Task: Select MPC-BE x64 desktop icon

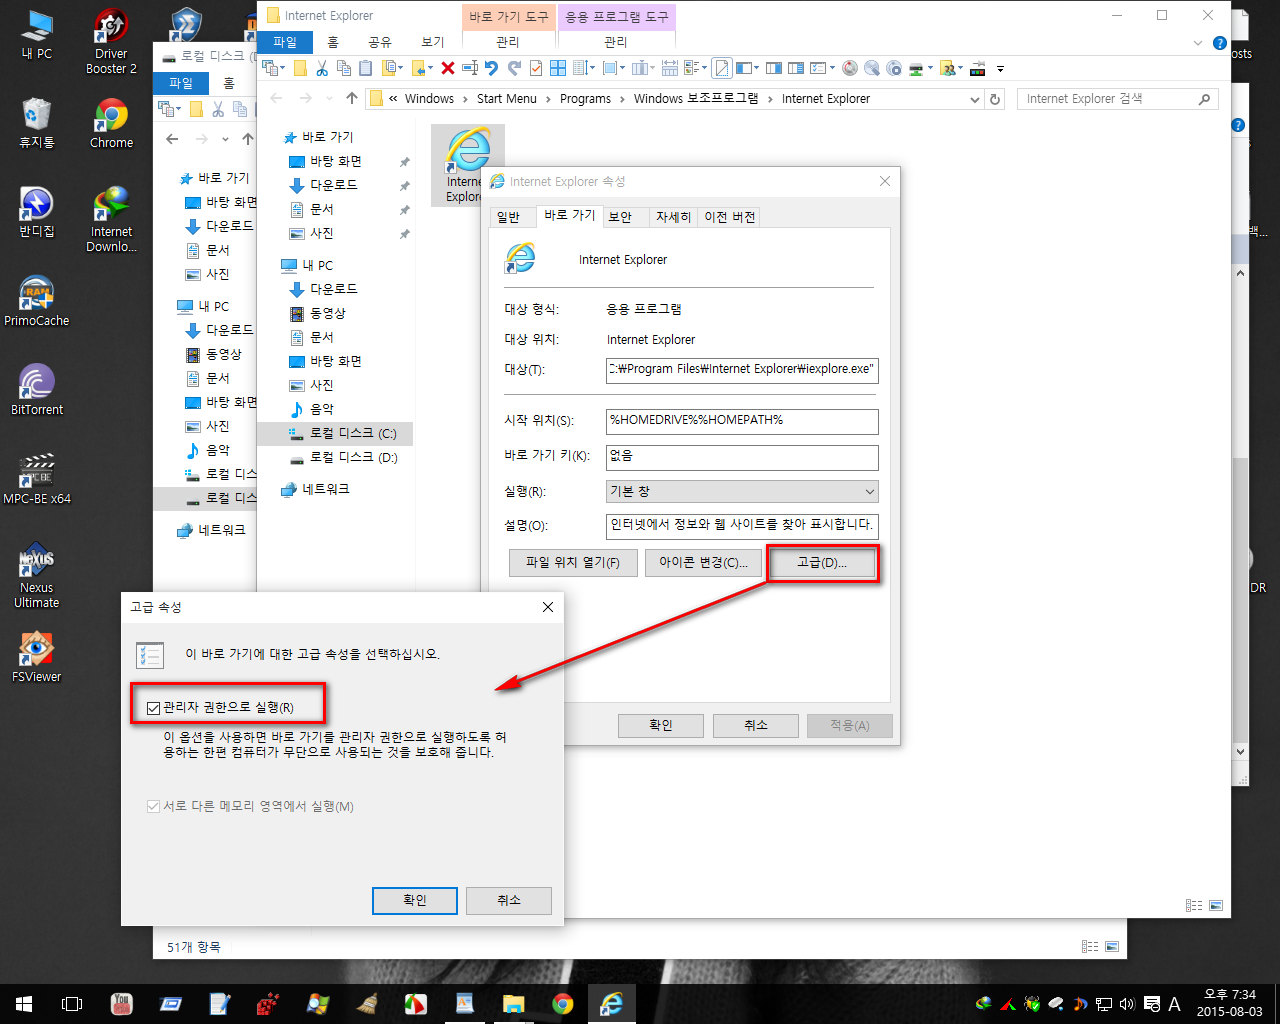Action: 37,479
